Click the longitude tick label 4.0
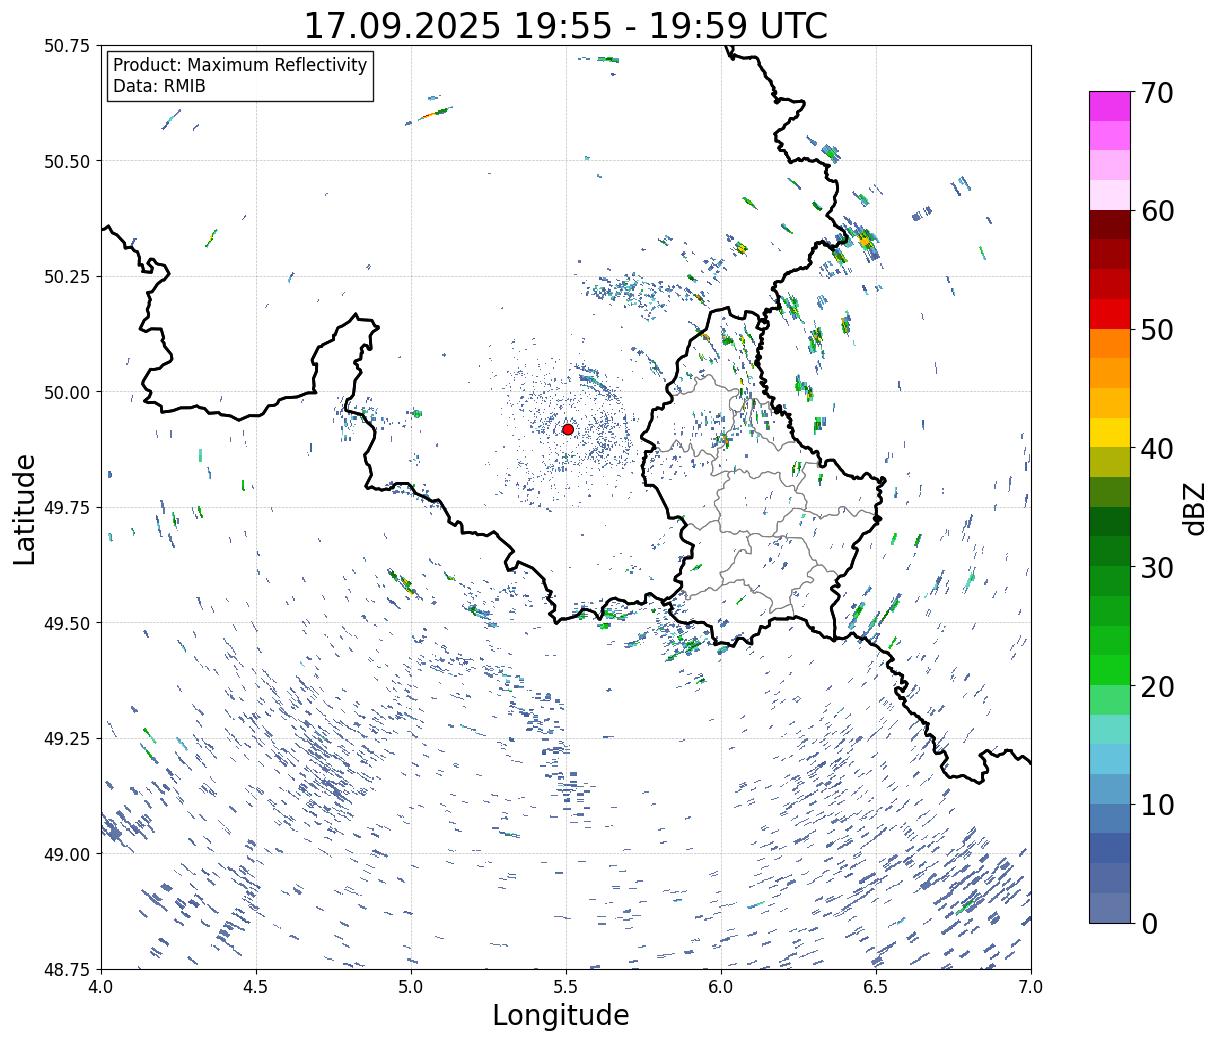 101,986
